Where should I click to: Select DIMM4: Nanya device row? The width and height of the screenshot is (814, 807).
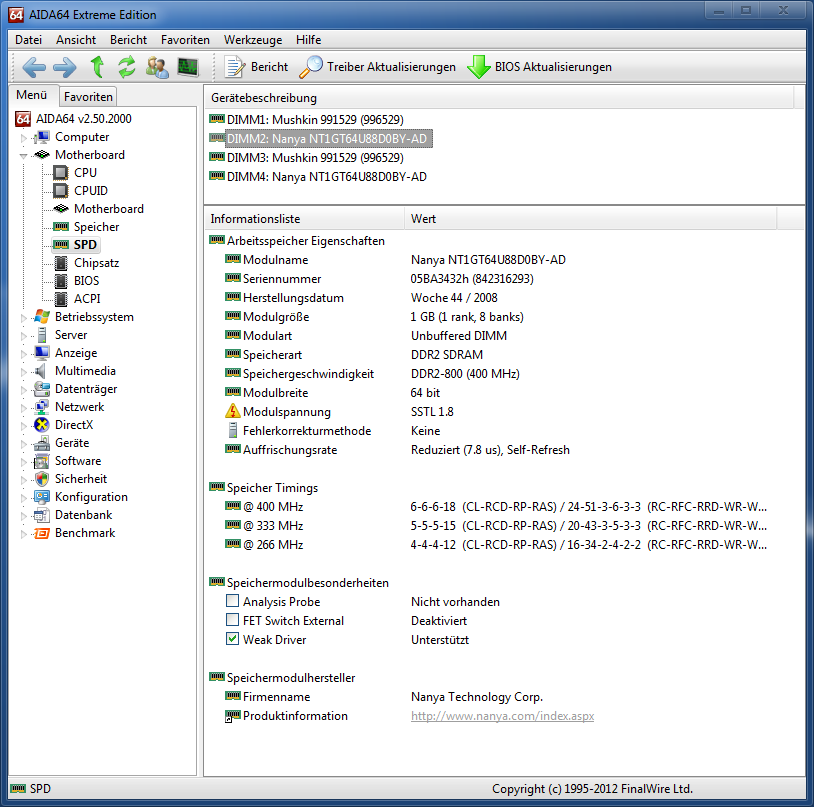tap(318, 177)
